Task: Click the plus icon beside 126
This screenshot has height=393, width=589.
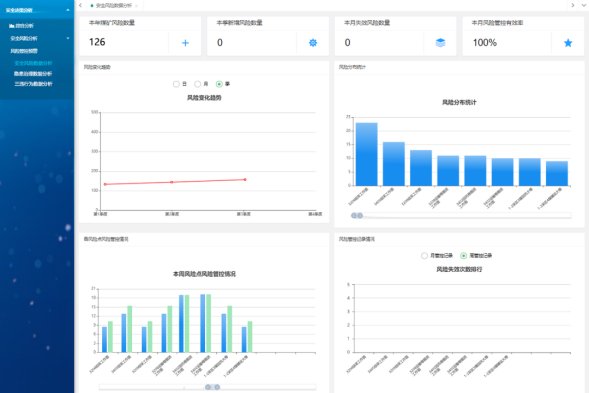Action: pyautogui.click(x=185, y=43)
